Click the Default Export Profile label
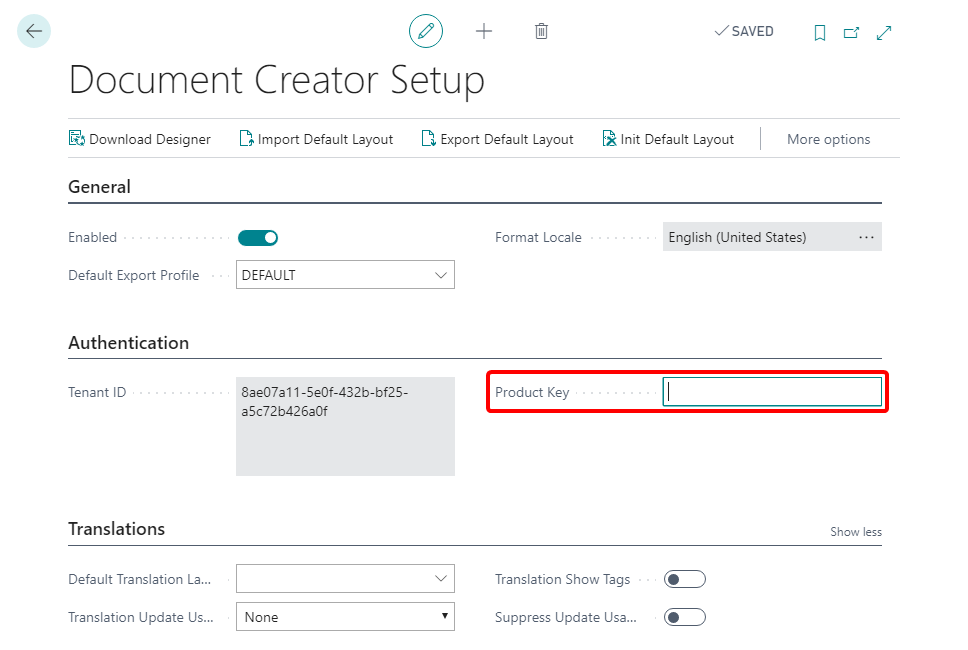Screen dimensions: 968x650 point(134,275)
